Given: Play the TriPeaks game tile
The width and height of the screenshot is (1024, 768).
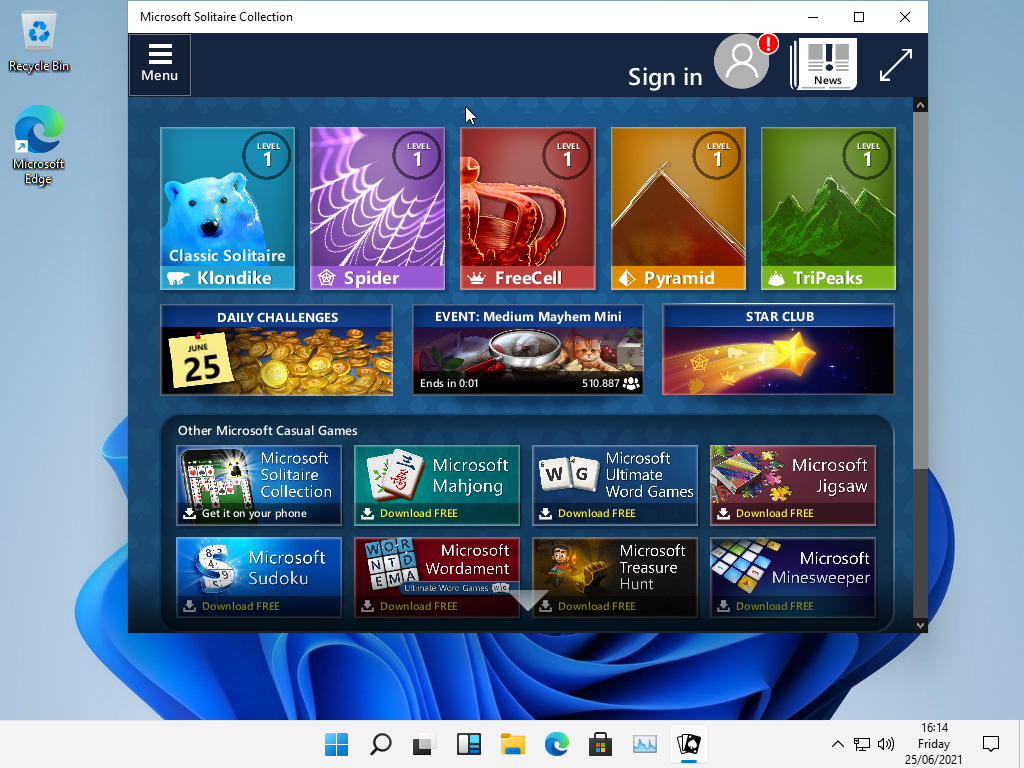Looking at the screenshot, I should pos(828,208).
